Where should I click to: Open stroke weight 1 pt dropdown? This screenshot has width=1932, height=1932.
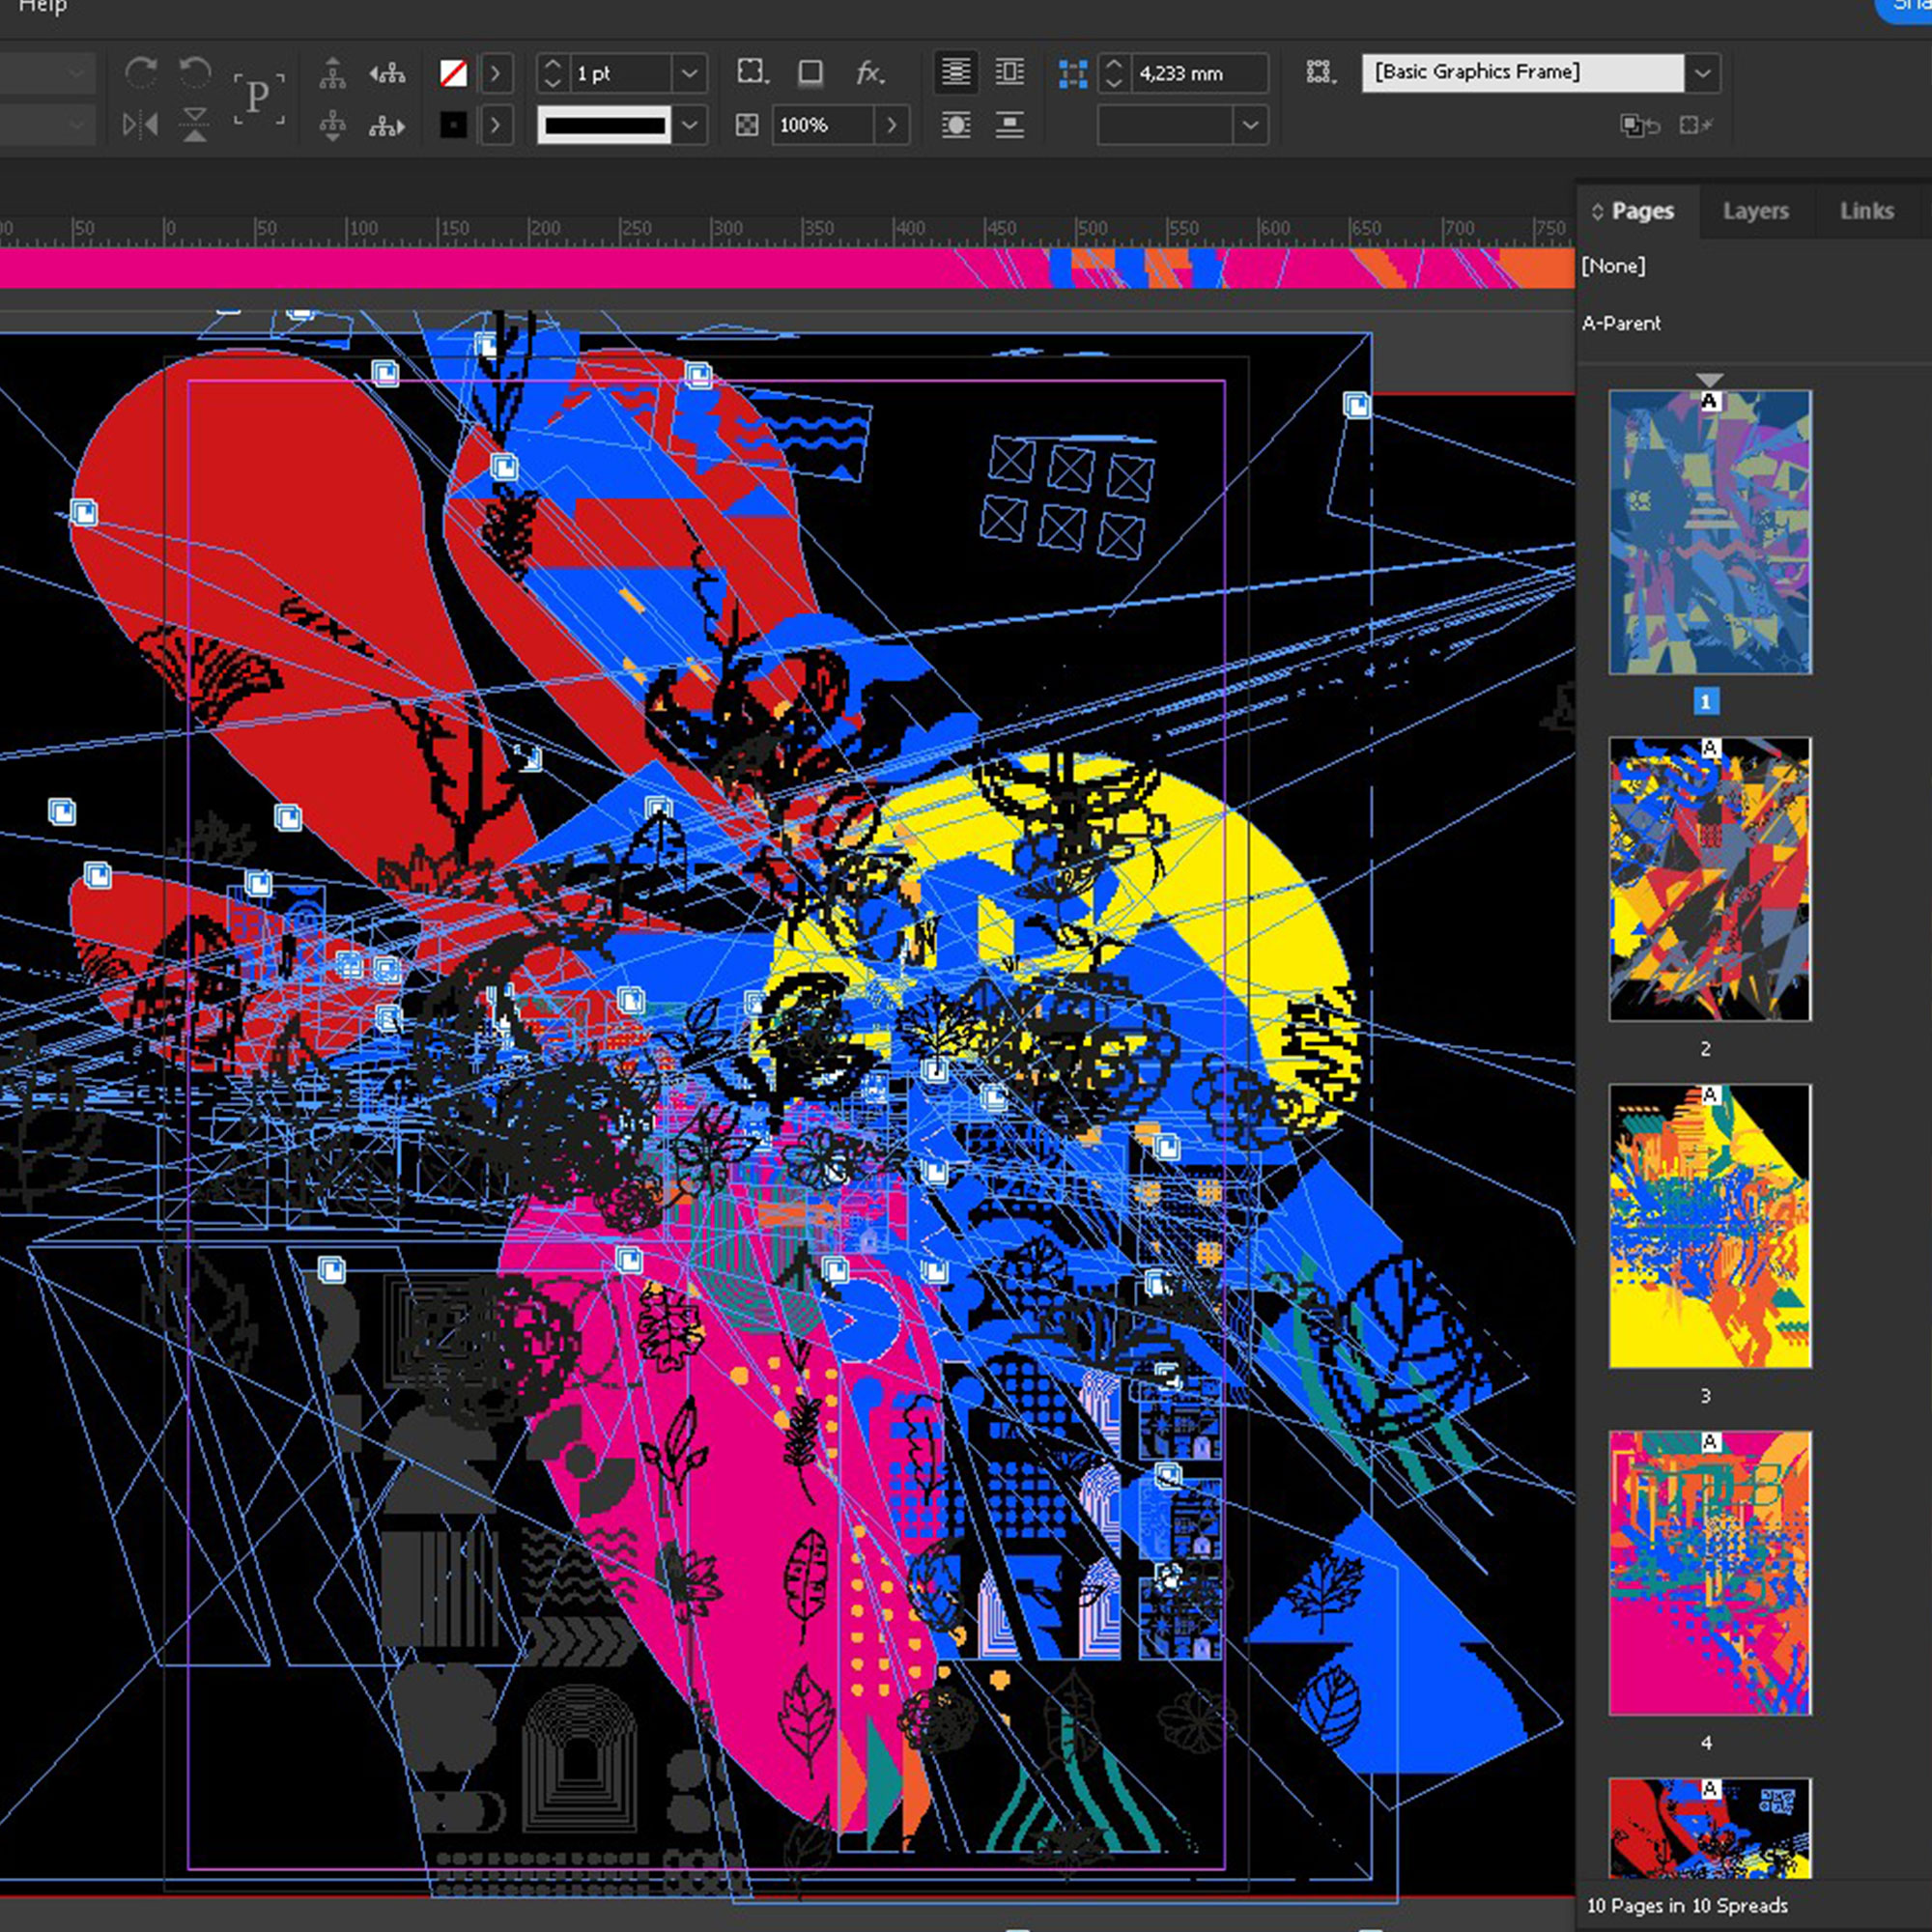689,73
